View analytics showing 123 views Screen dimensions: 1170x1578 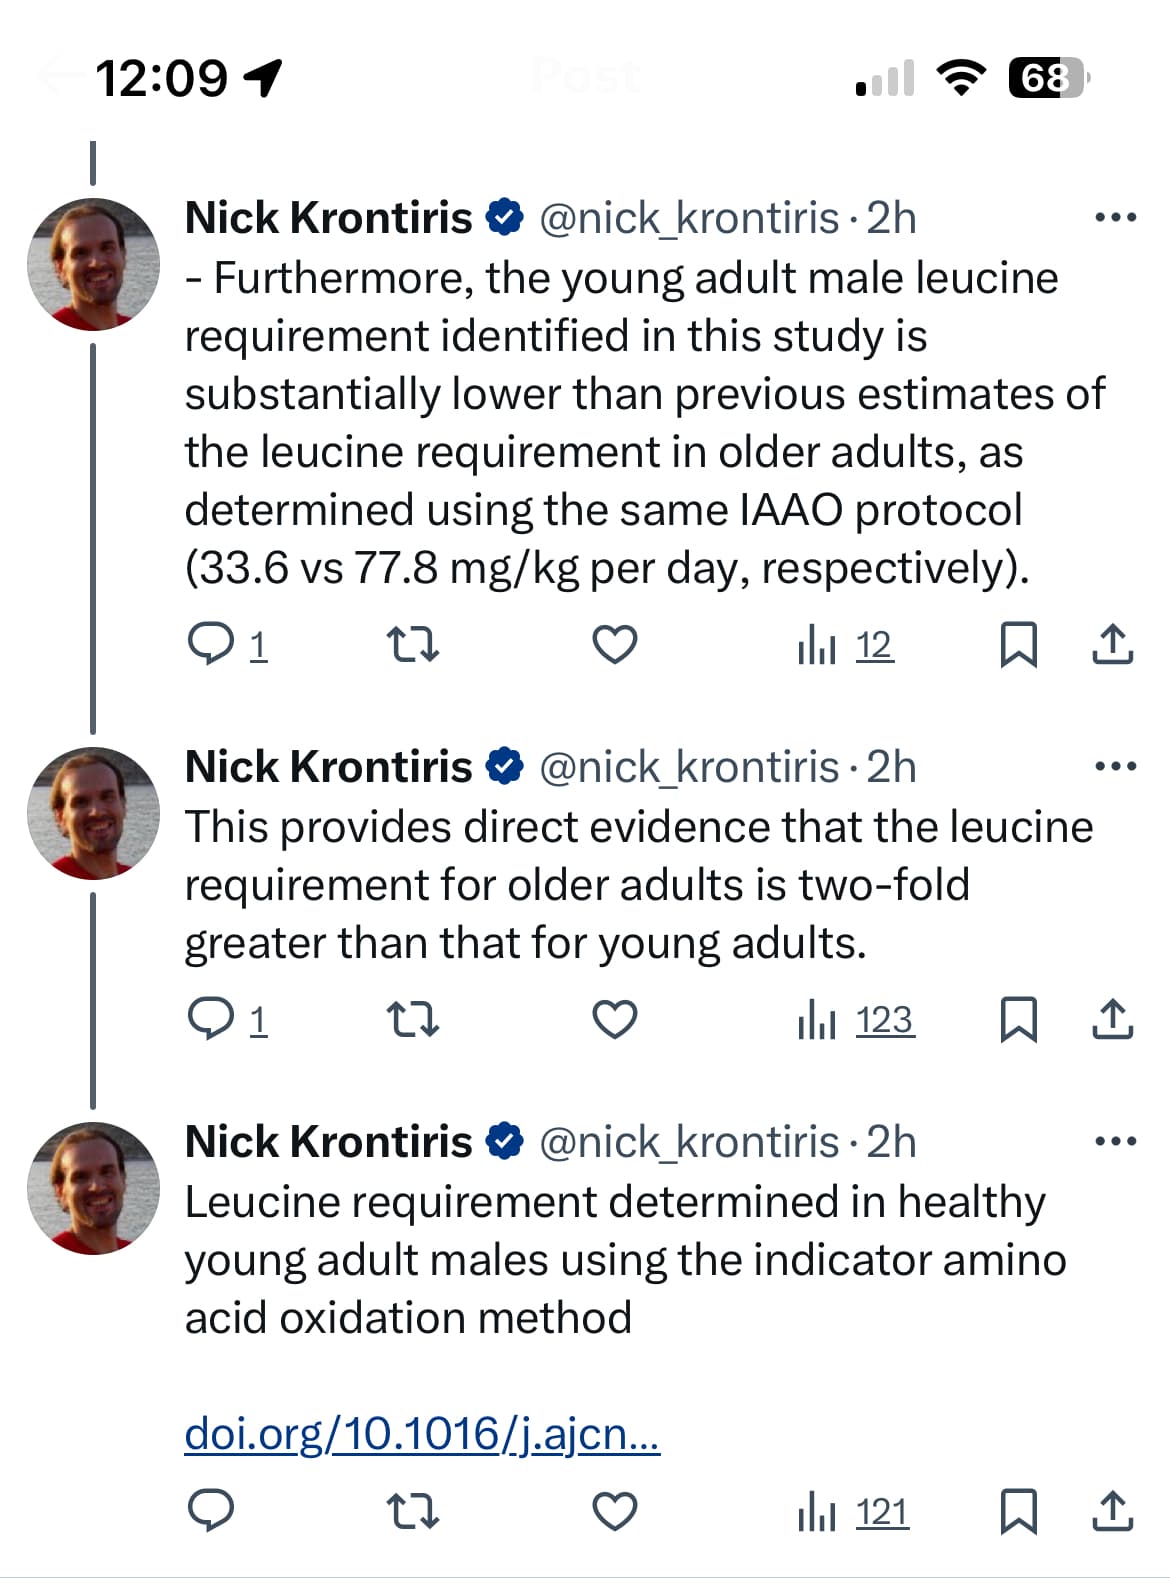coord(856,1019)
